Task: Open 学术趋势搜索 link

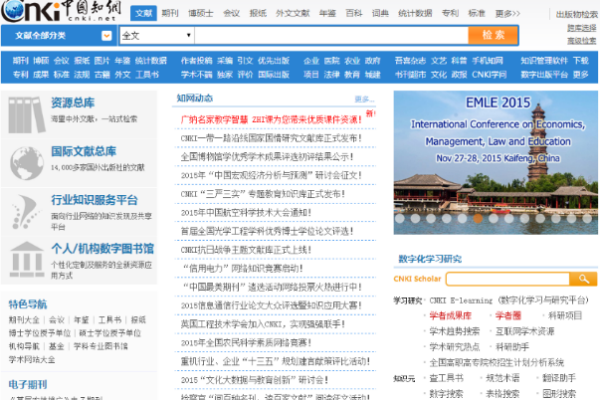Action: coord(454,331)
